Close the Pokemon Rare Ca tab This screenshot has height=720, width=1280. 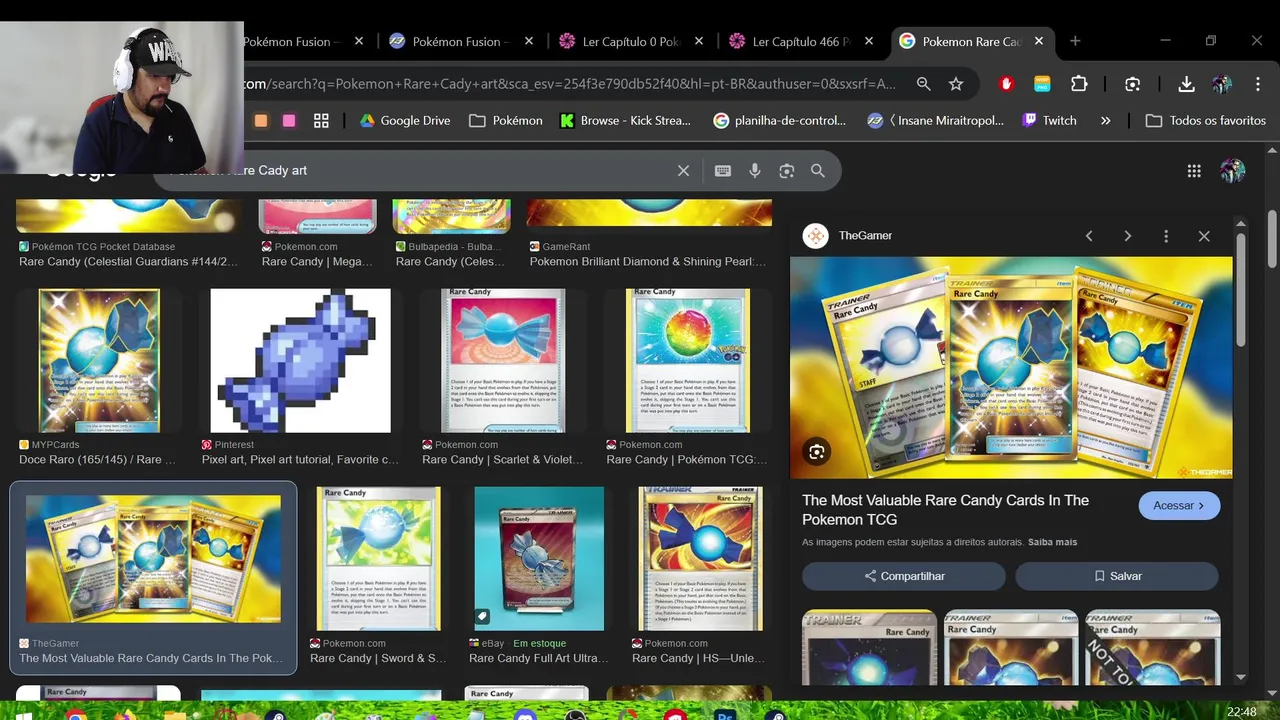pyautogui.click(x=1039, y=41)
